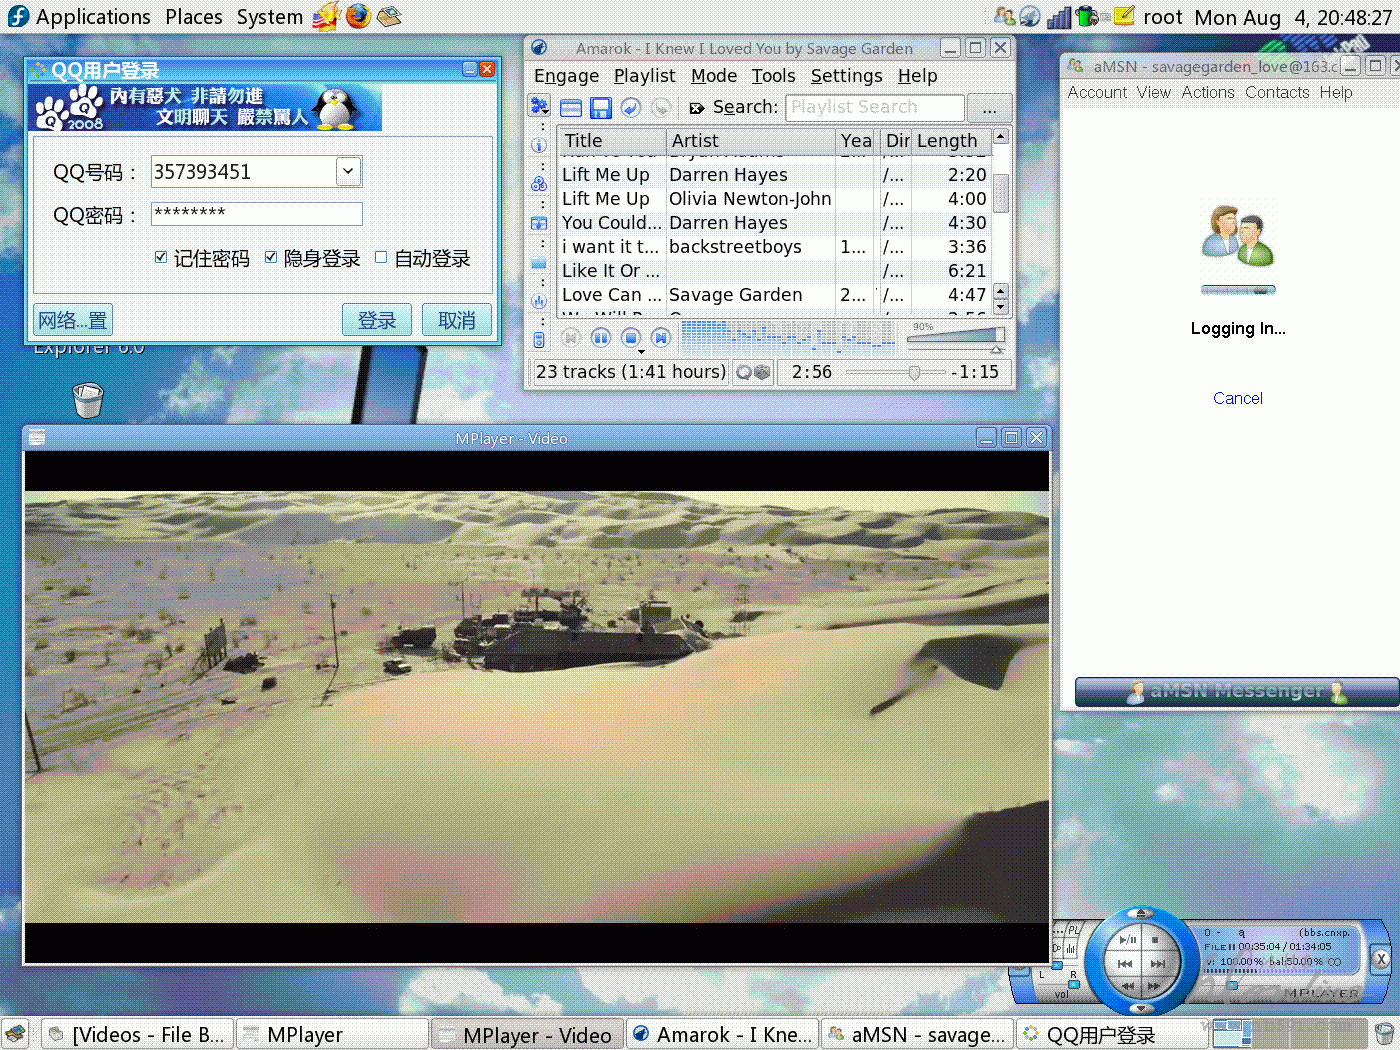Save the Amarok playlist with the floppy icon
The height and width of the screenshot is (1050, 1400).
600,108
